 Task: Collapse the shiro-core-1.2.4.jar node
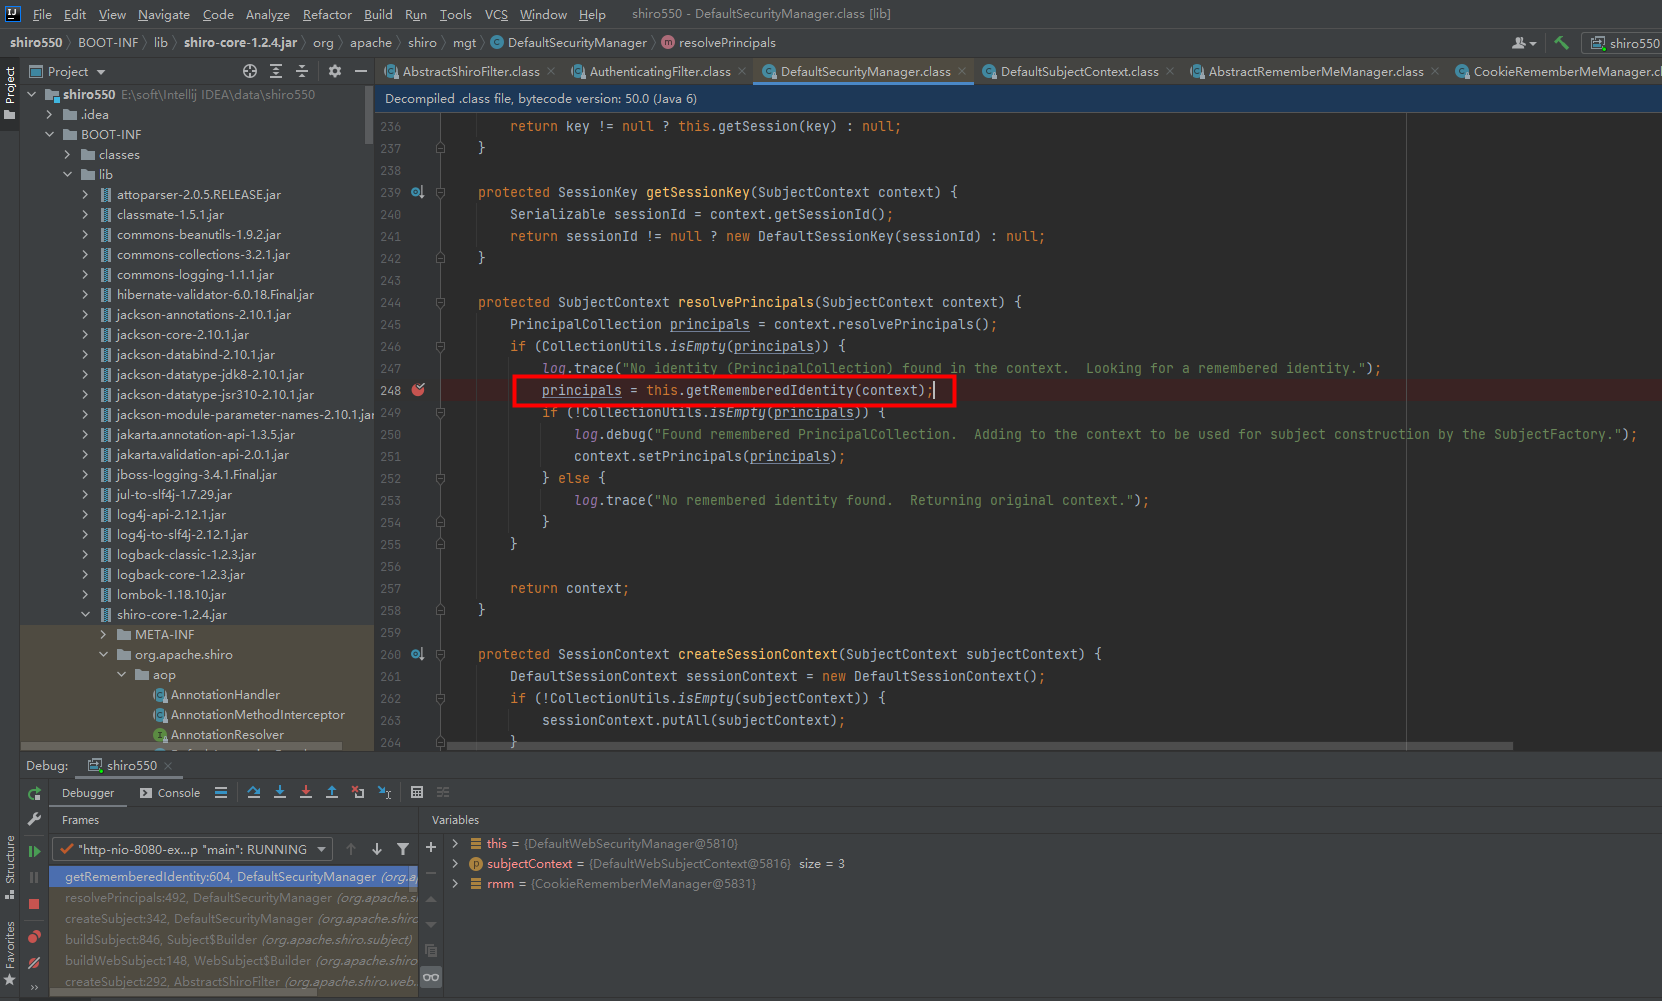pos(86,614)
